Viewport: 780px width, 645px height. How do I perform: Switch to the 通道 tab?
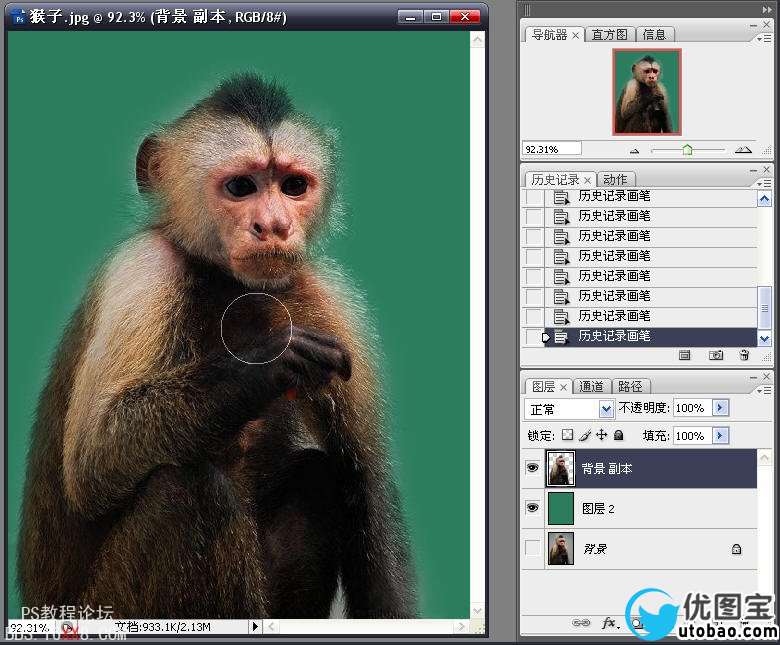[x=591, y=386]
